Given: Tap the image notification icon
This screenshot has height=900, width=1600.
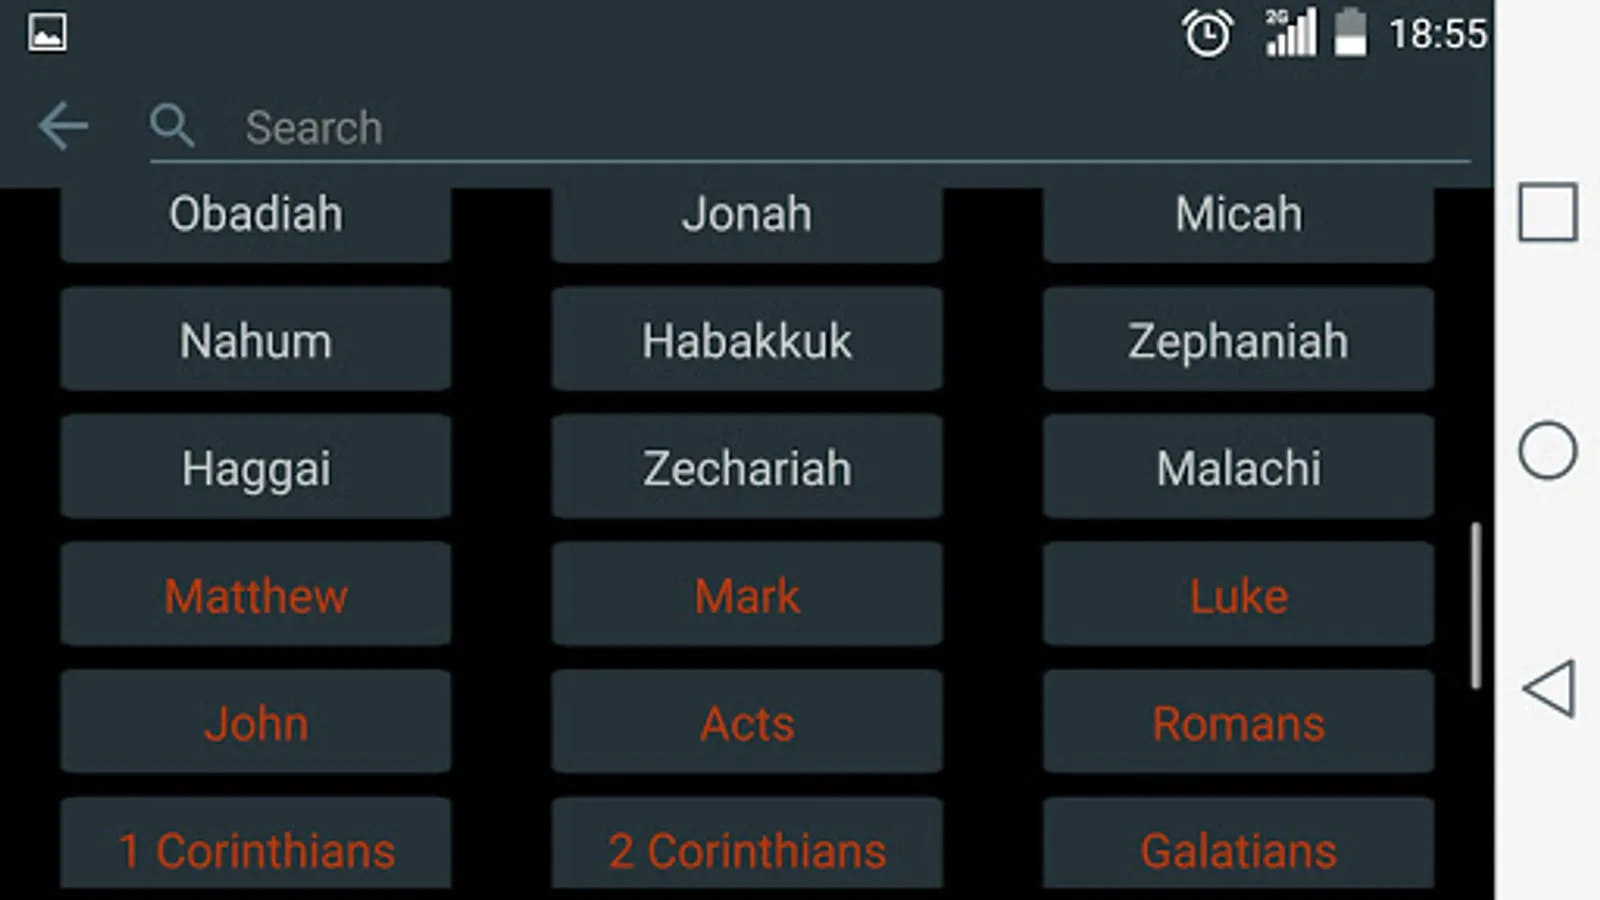Looking at the screenshot, I should pos(47,33).
